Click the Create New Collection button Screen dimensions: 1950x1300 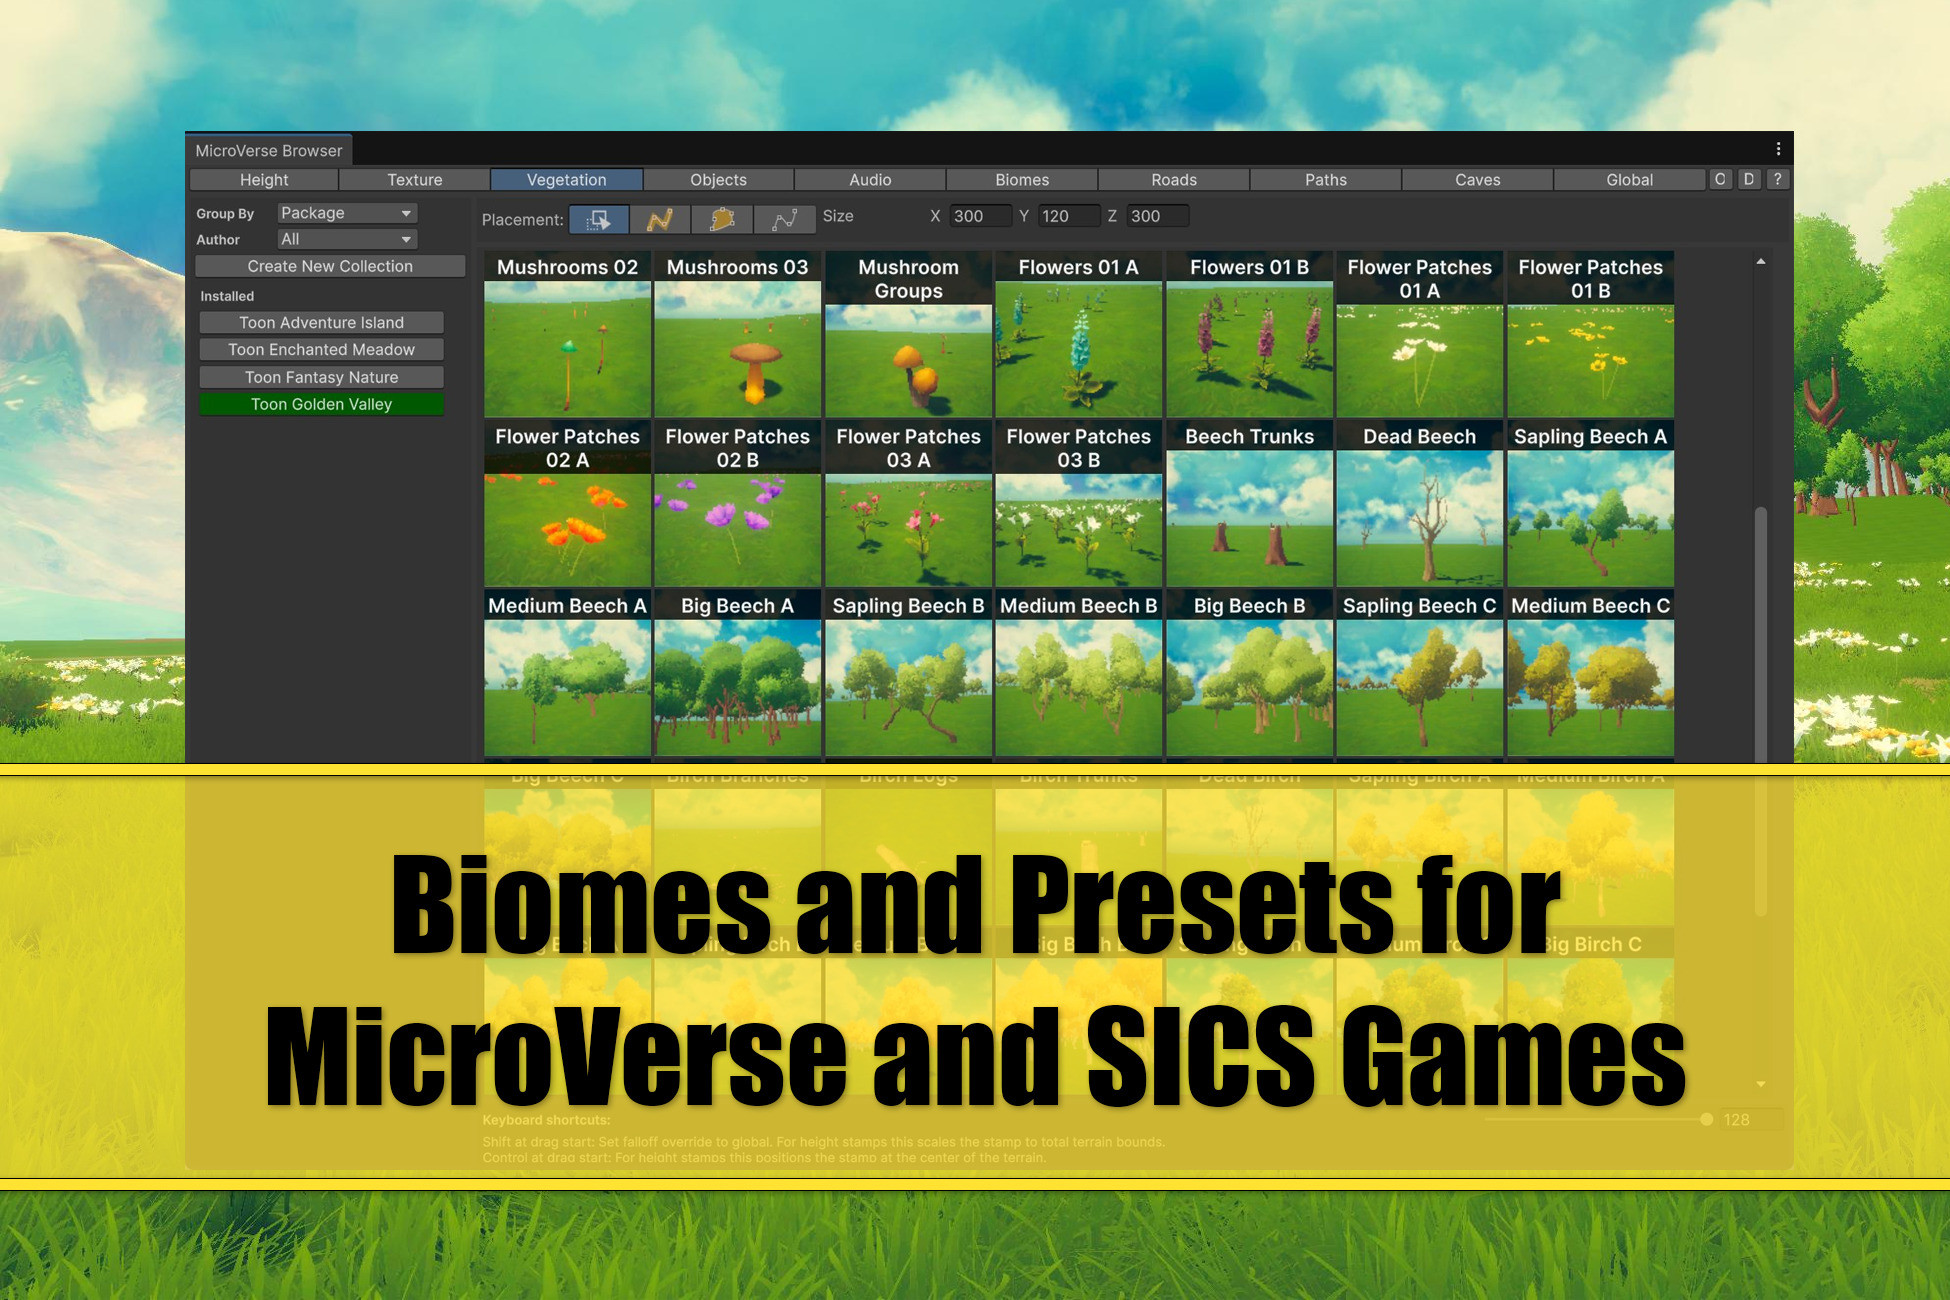click(330, 266)
